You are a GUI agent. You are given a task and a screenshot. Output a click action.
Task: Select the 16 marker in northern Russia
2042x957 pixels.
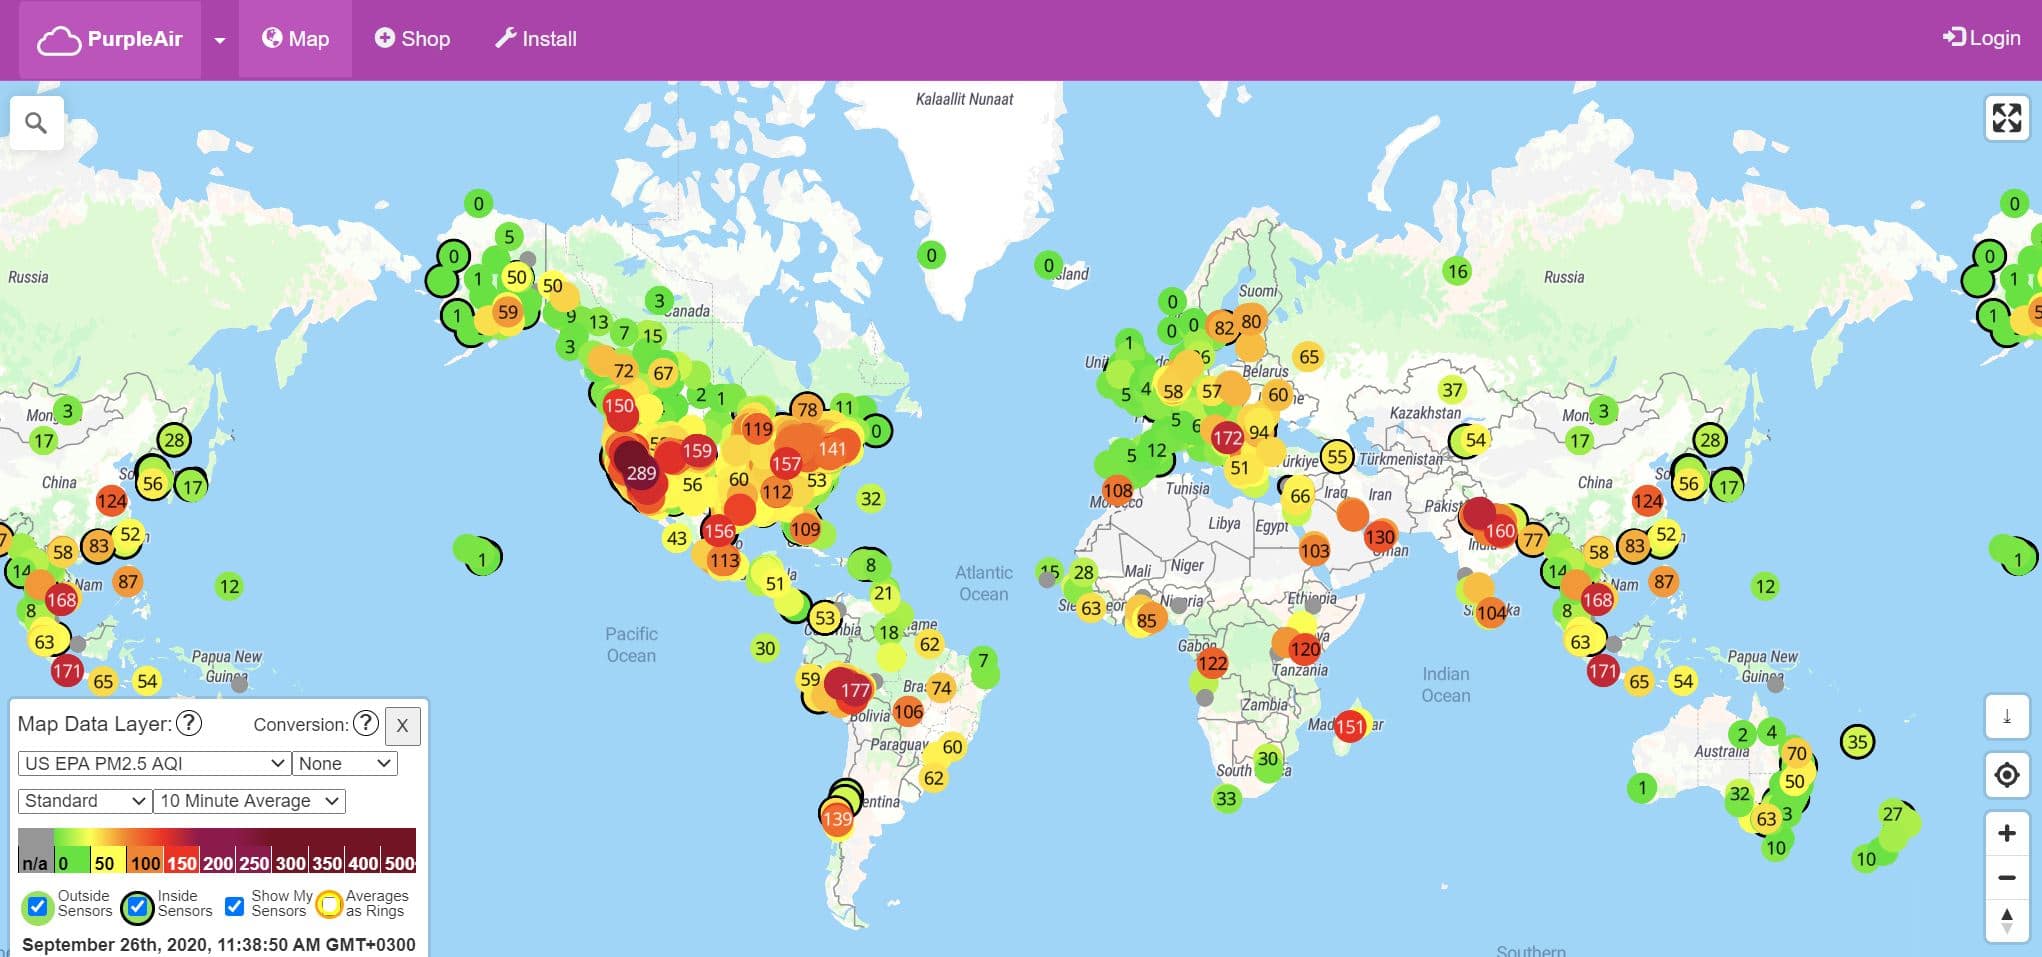pyautogui.click(x=1458, y=271)
